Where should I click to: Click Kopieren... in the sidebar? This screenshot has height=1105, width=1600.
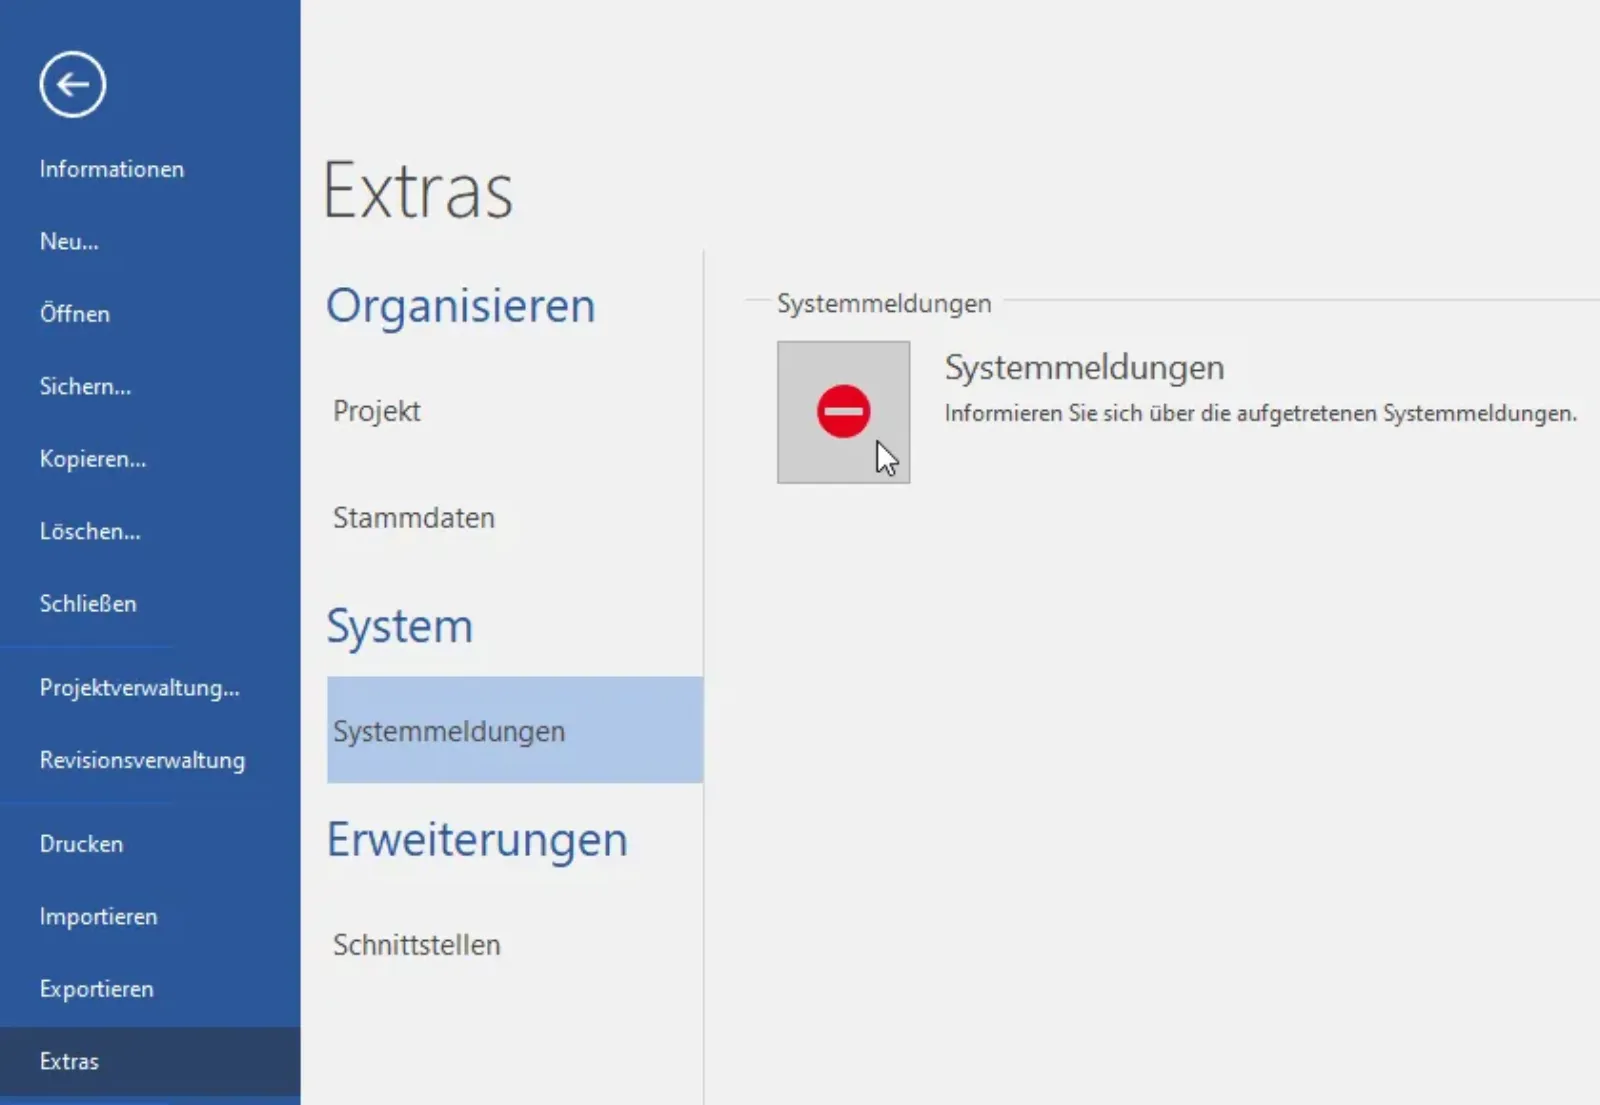[93, 459]
